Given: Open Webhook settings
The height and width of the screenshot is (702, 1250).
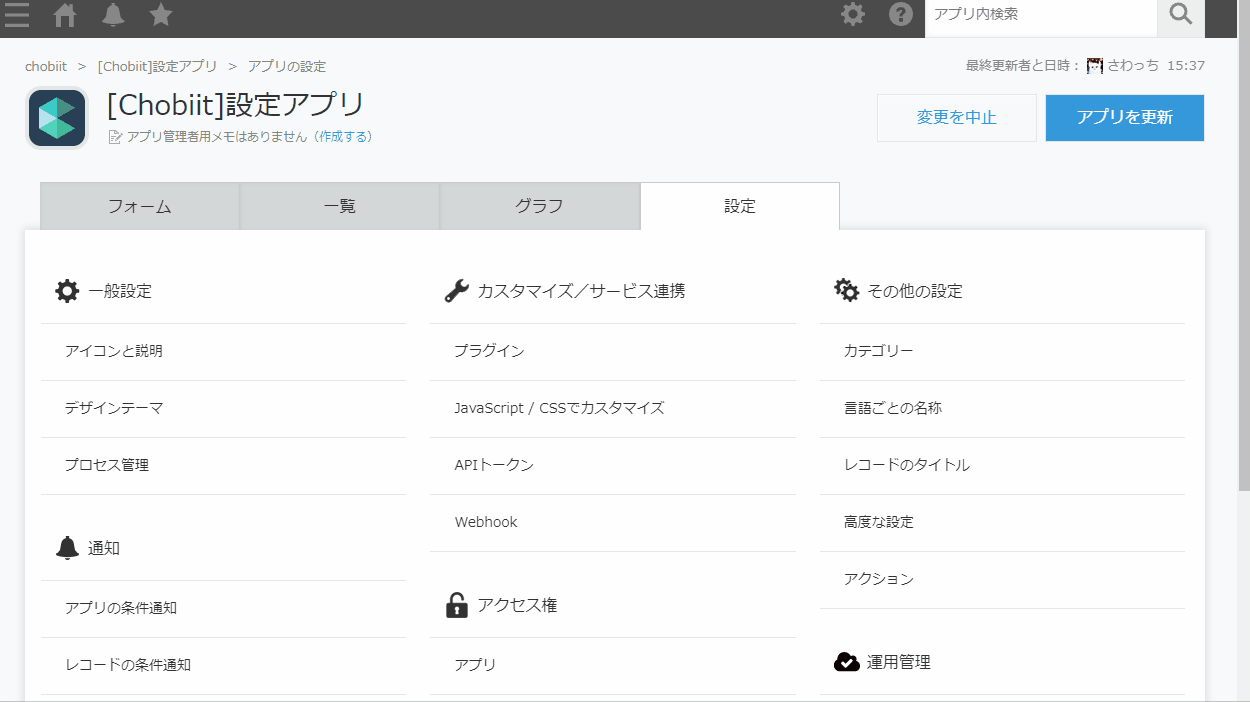Looking at the screenshot, I should click(613, 522).
